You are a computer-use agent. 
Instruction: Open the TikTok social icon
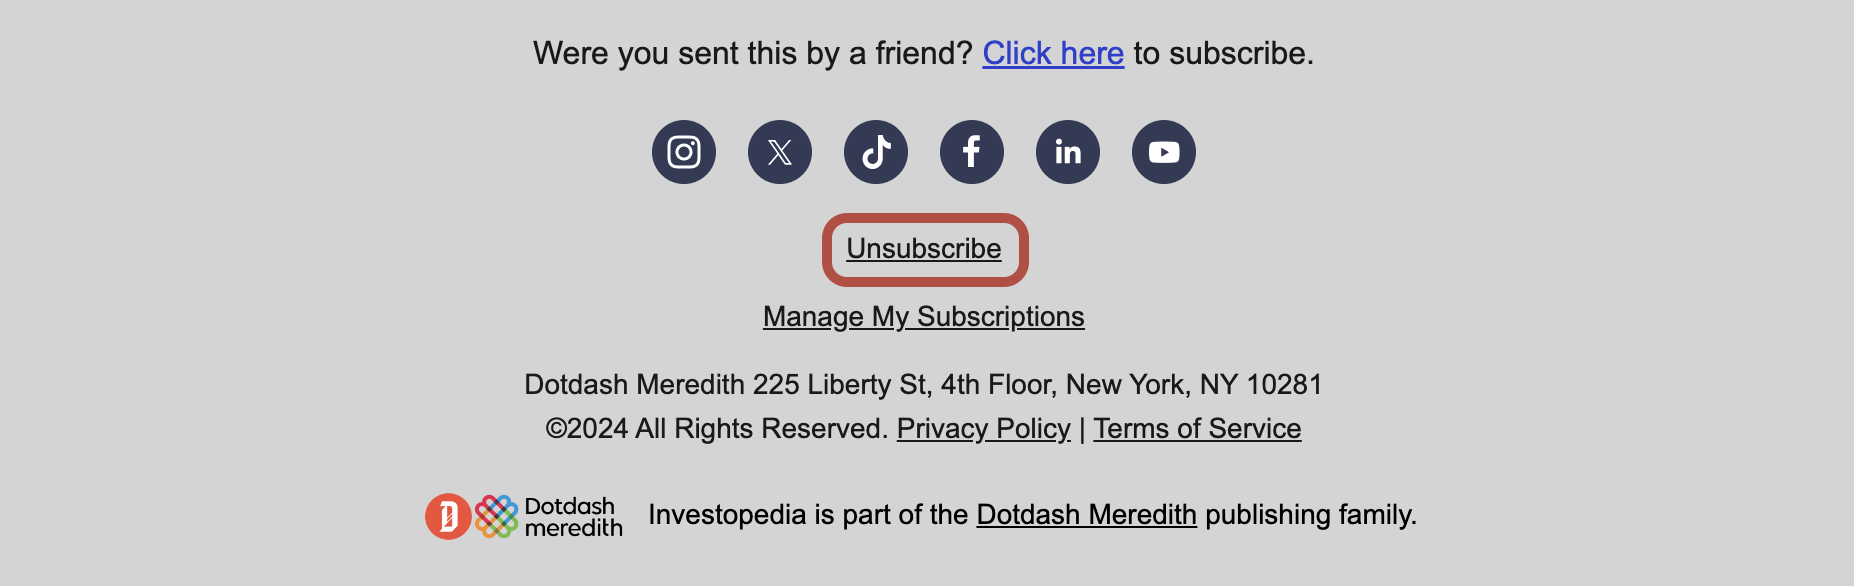(876, 152)
